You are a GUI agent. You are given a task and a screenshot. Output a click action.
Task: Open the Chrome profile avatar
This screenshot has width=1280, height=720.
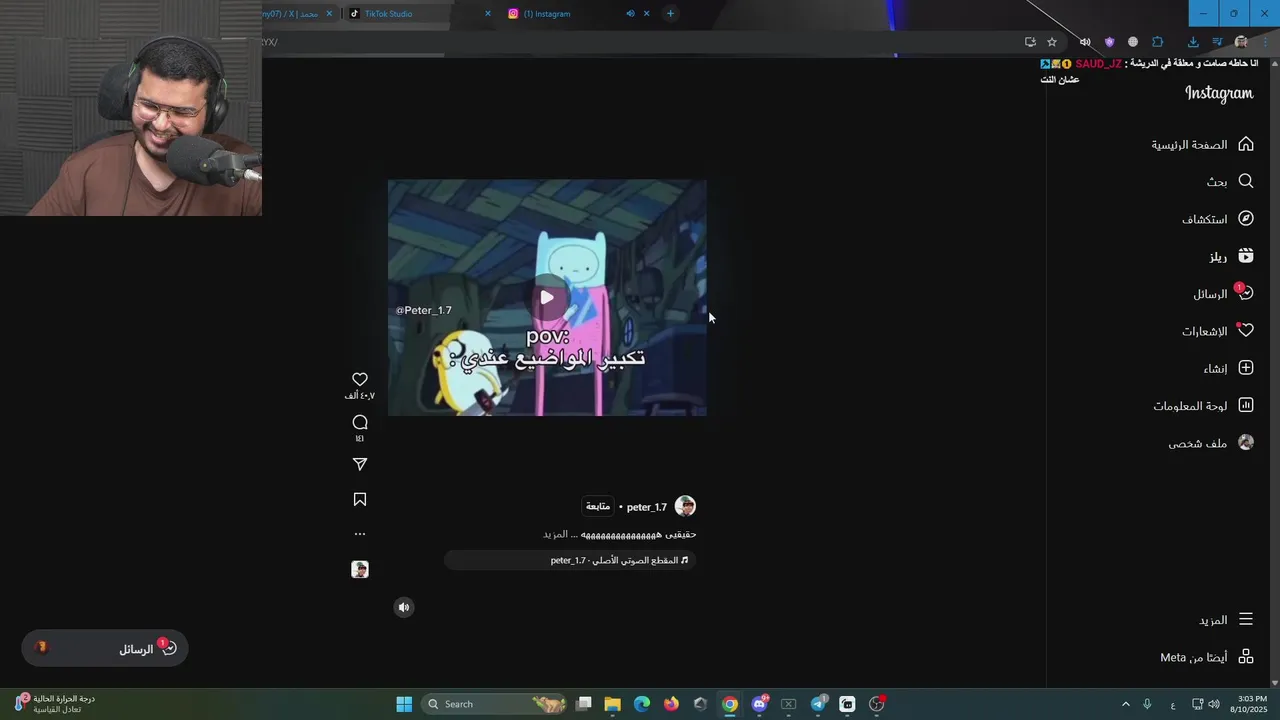1241,42
